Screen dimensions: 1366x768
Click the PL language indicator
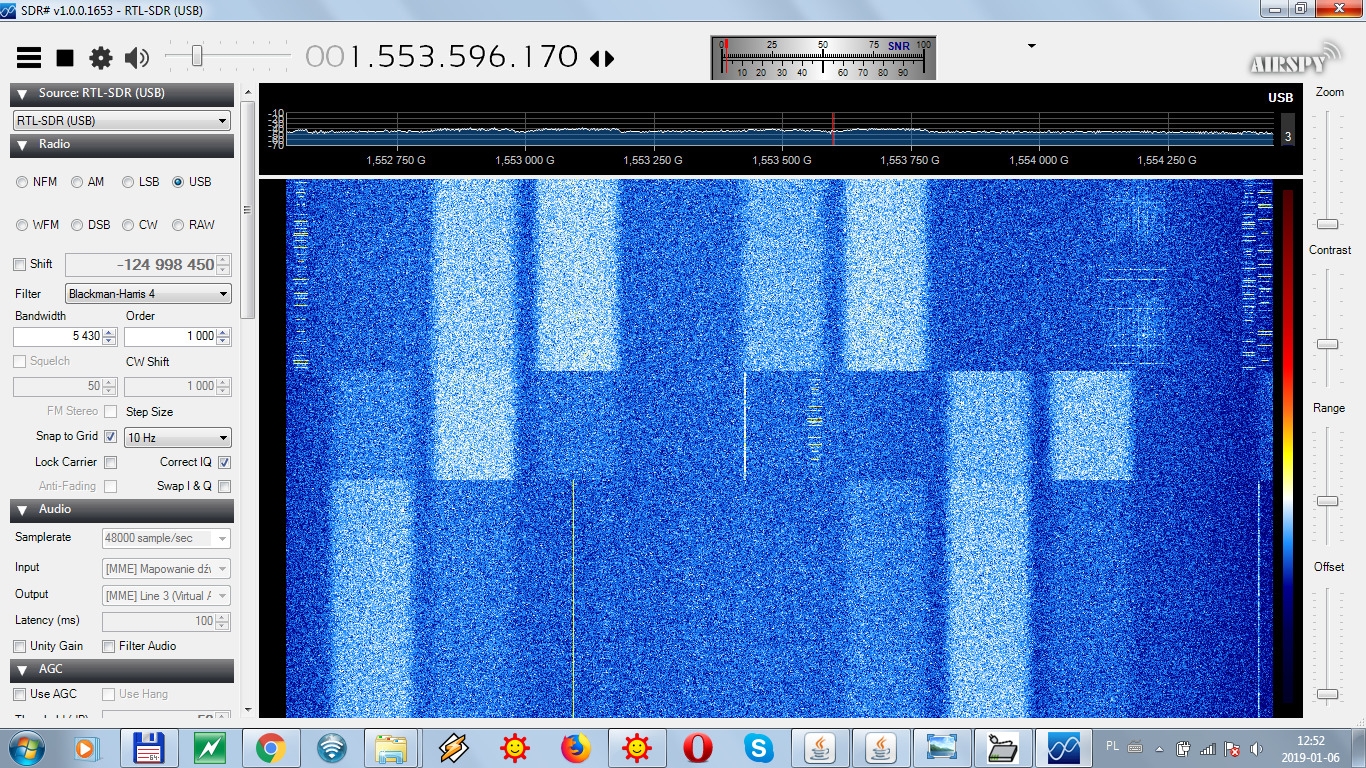tap(1113, 746)
